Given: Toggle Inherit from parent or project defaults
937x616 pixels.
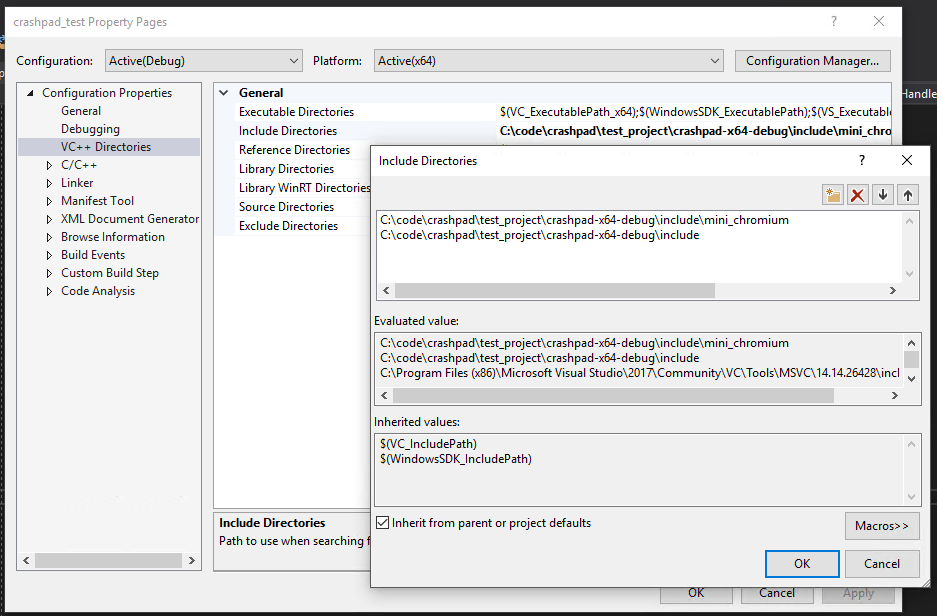Looking at the screenshot, I should 382,522.
